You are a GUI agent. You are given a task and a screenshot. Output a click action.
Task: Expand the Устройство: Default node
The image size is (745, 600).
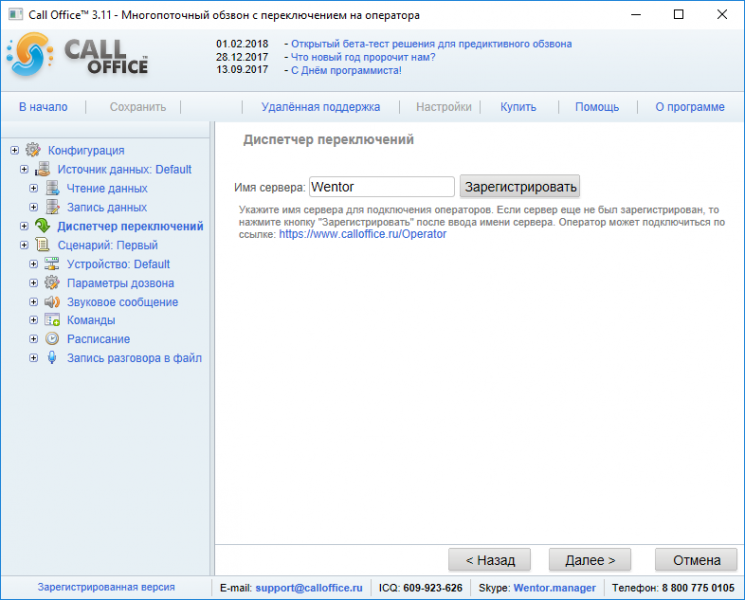pos(33,264)
